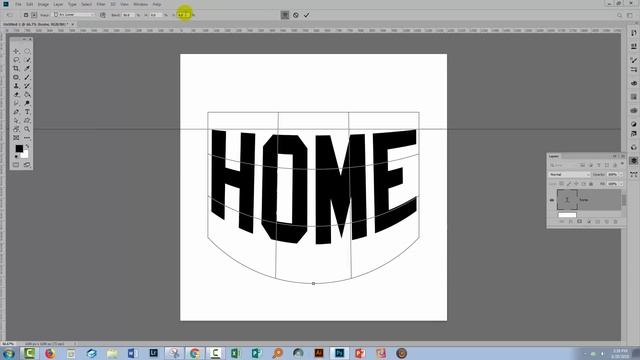Open the Filter menu
640x360 pixels.
pyautogui.click(x=101, y=4)
